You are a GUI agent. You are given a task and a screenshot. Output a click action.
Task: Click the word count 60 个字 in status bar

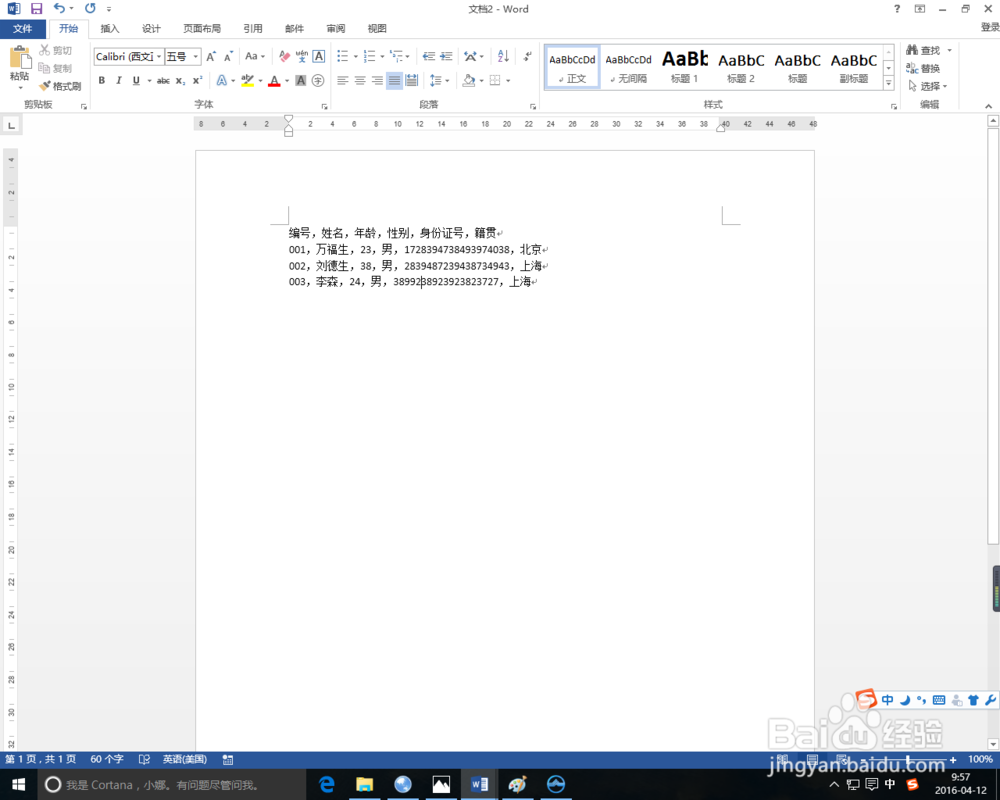click(107, 759)
